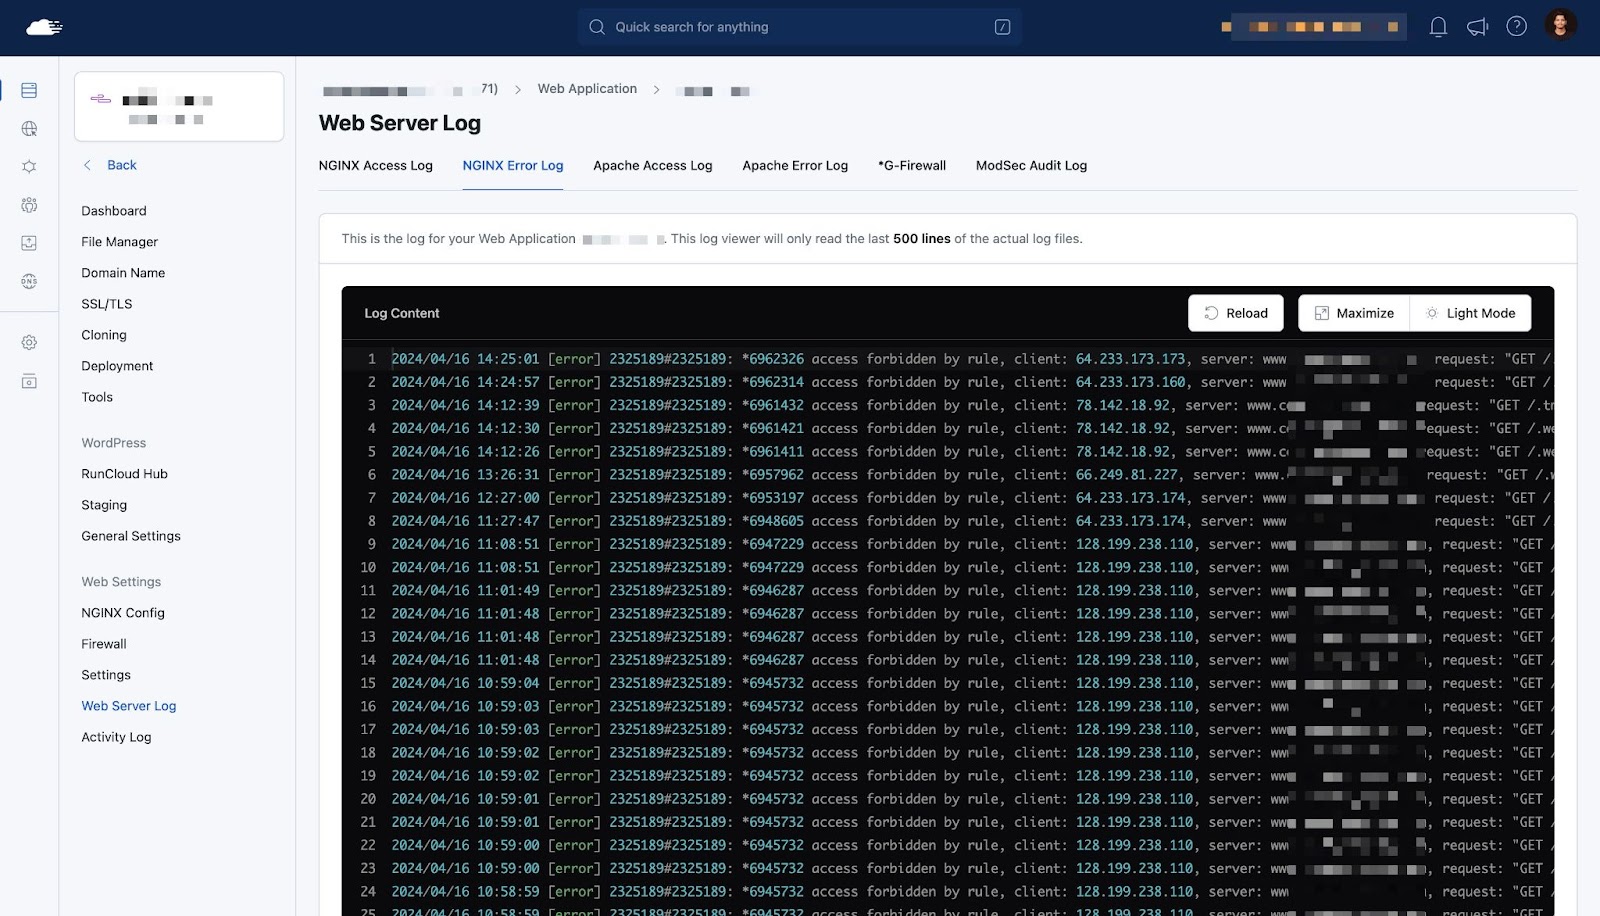1600x916 pixels.
Task: Click the settings gear icon in left rail
Action: (29, 343)
